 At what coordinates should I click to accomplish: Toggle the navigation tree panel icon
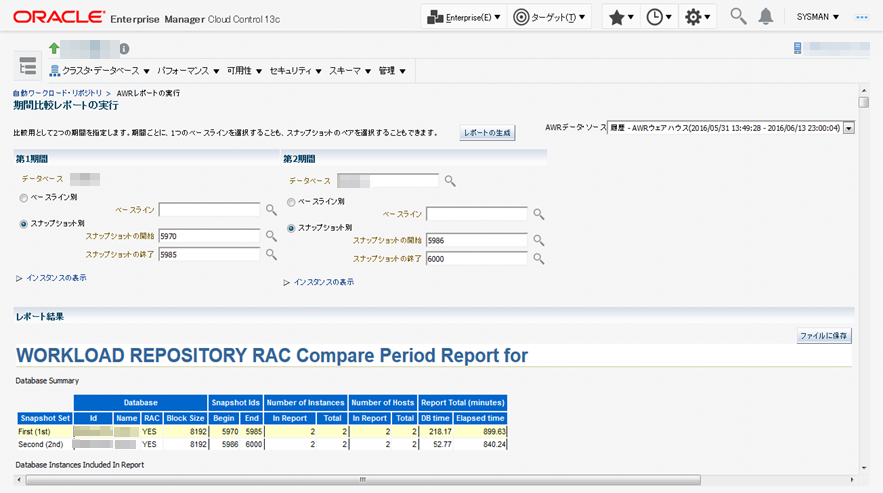point(27,66)
